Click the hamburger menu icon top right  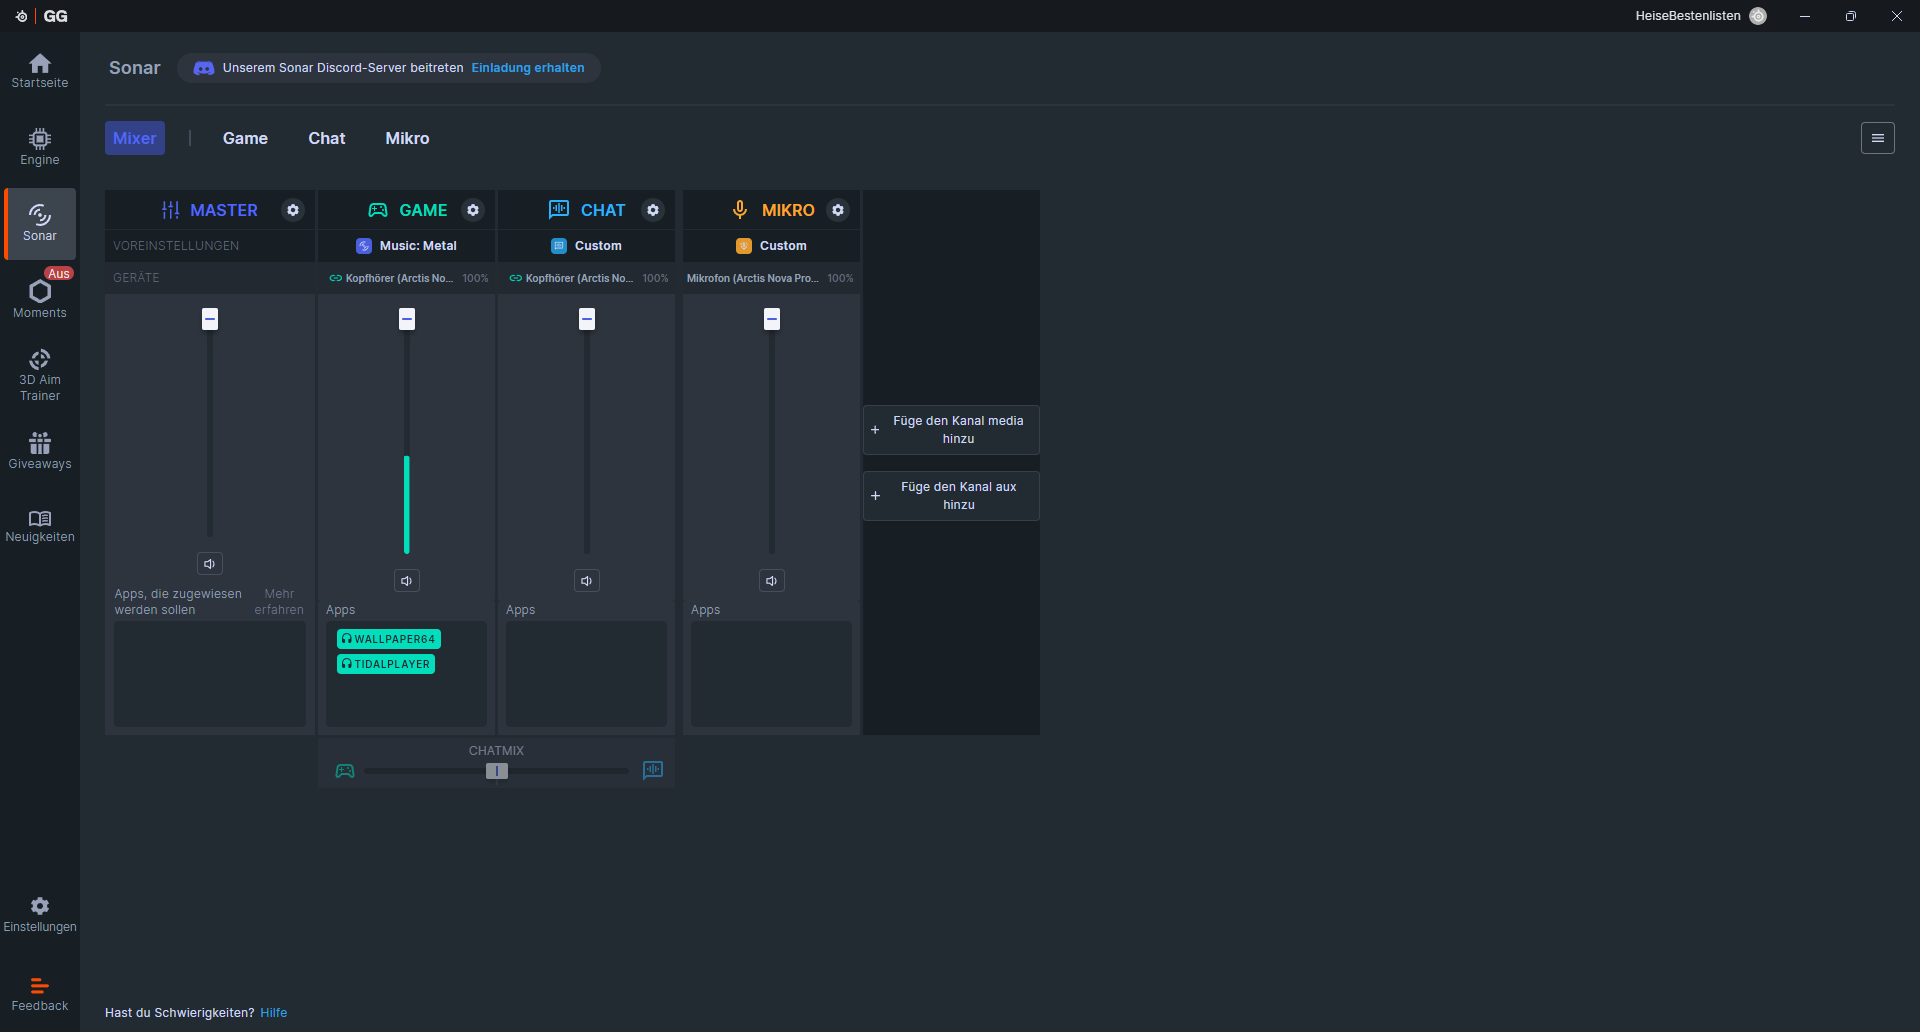click(1877, 138)
